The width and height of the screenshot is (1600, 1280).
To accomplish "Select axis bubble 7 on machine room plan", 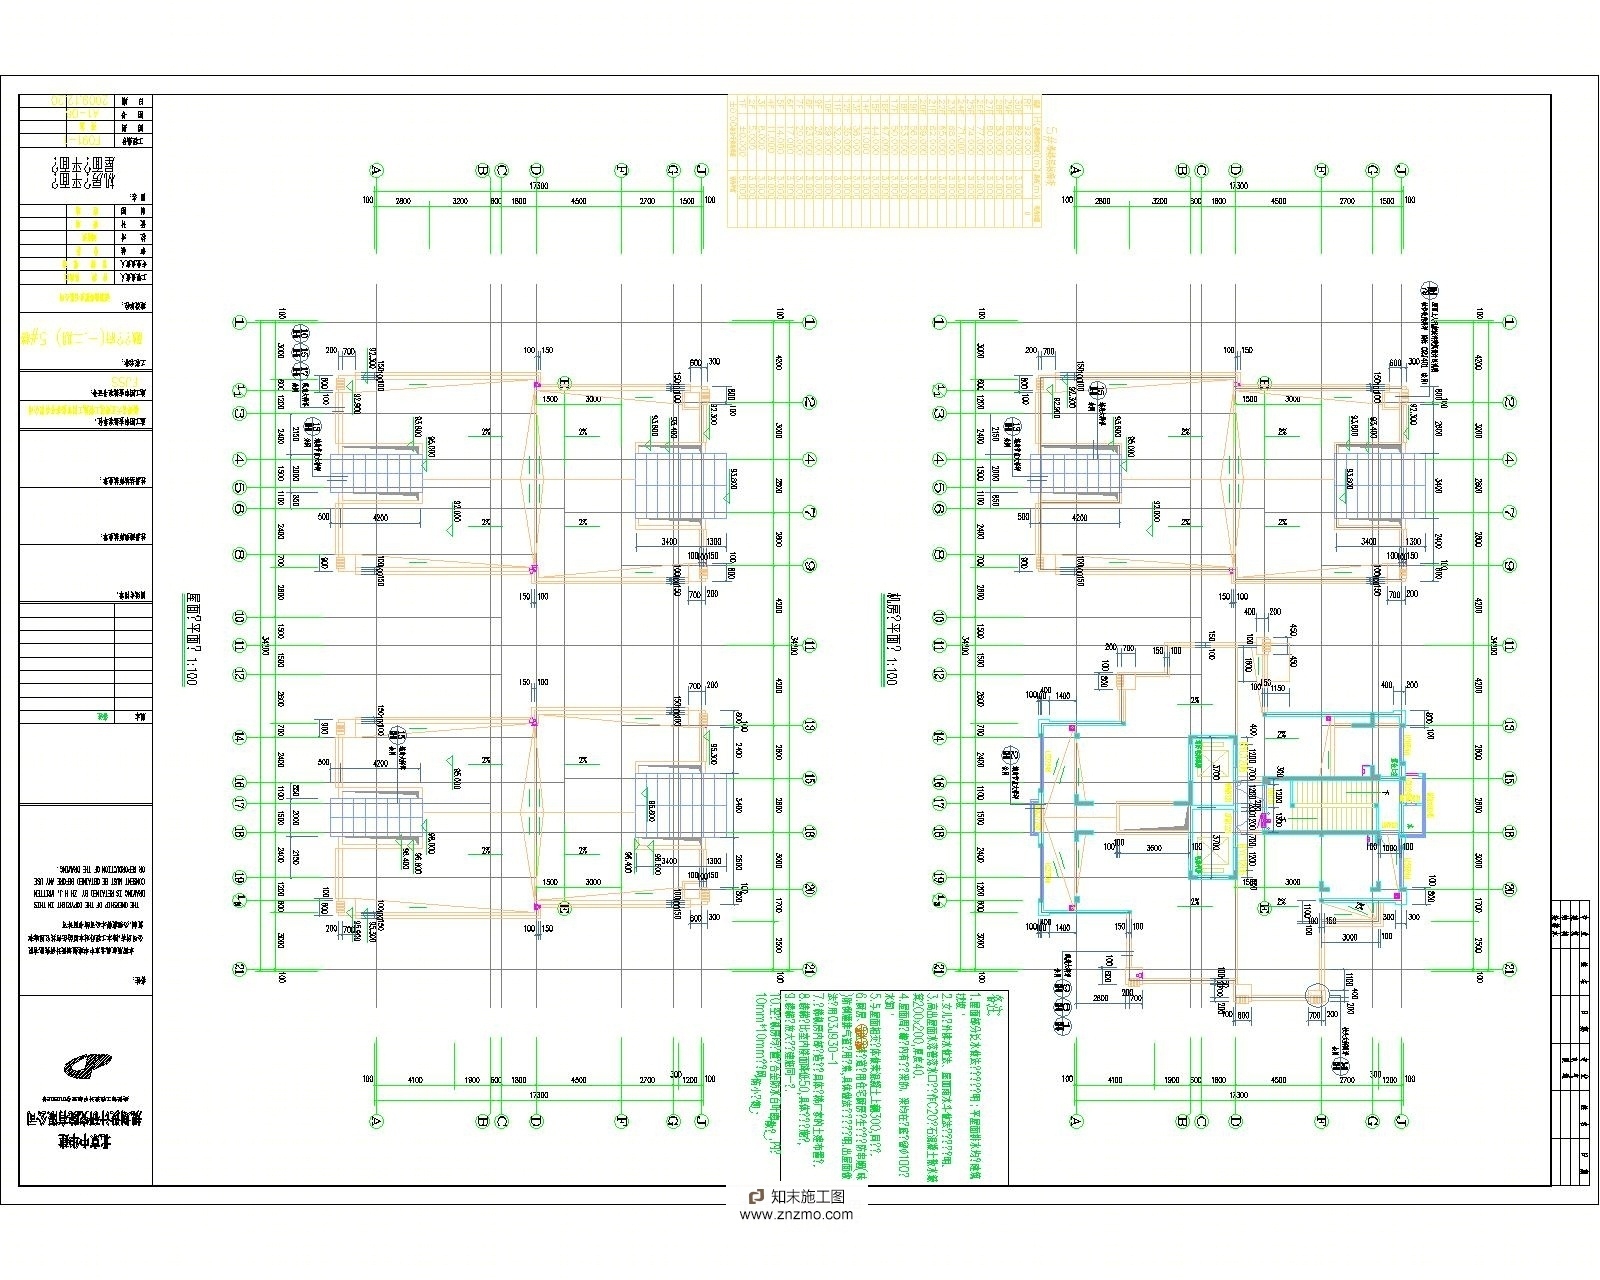I will coord(1510,512).
